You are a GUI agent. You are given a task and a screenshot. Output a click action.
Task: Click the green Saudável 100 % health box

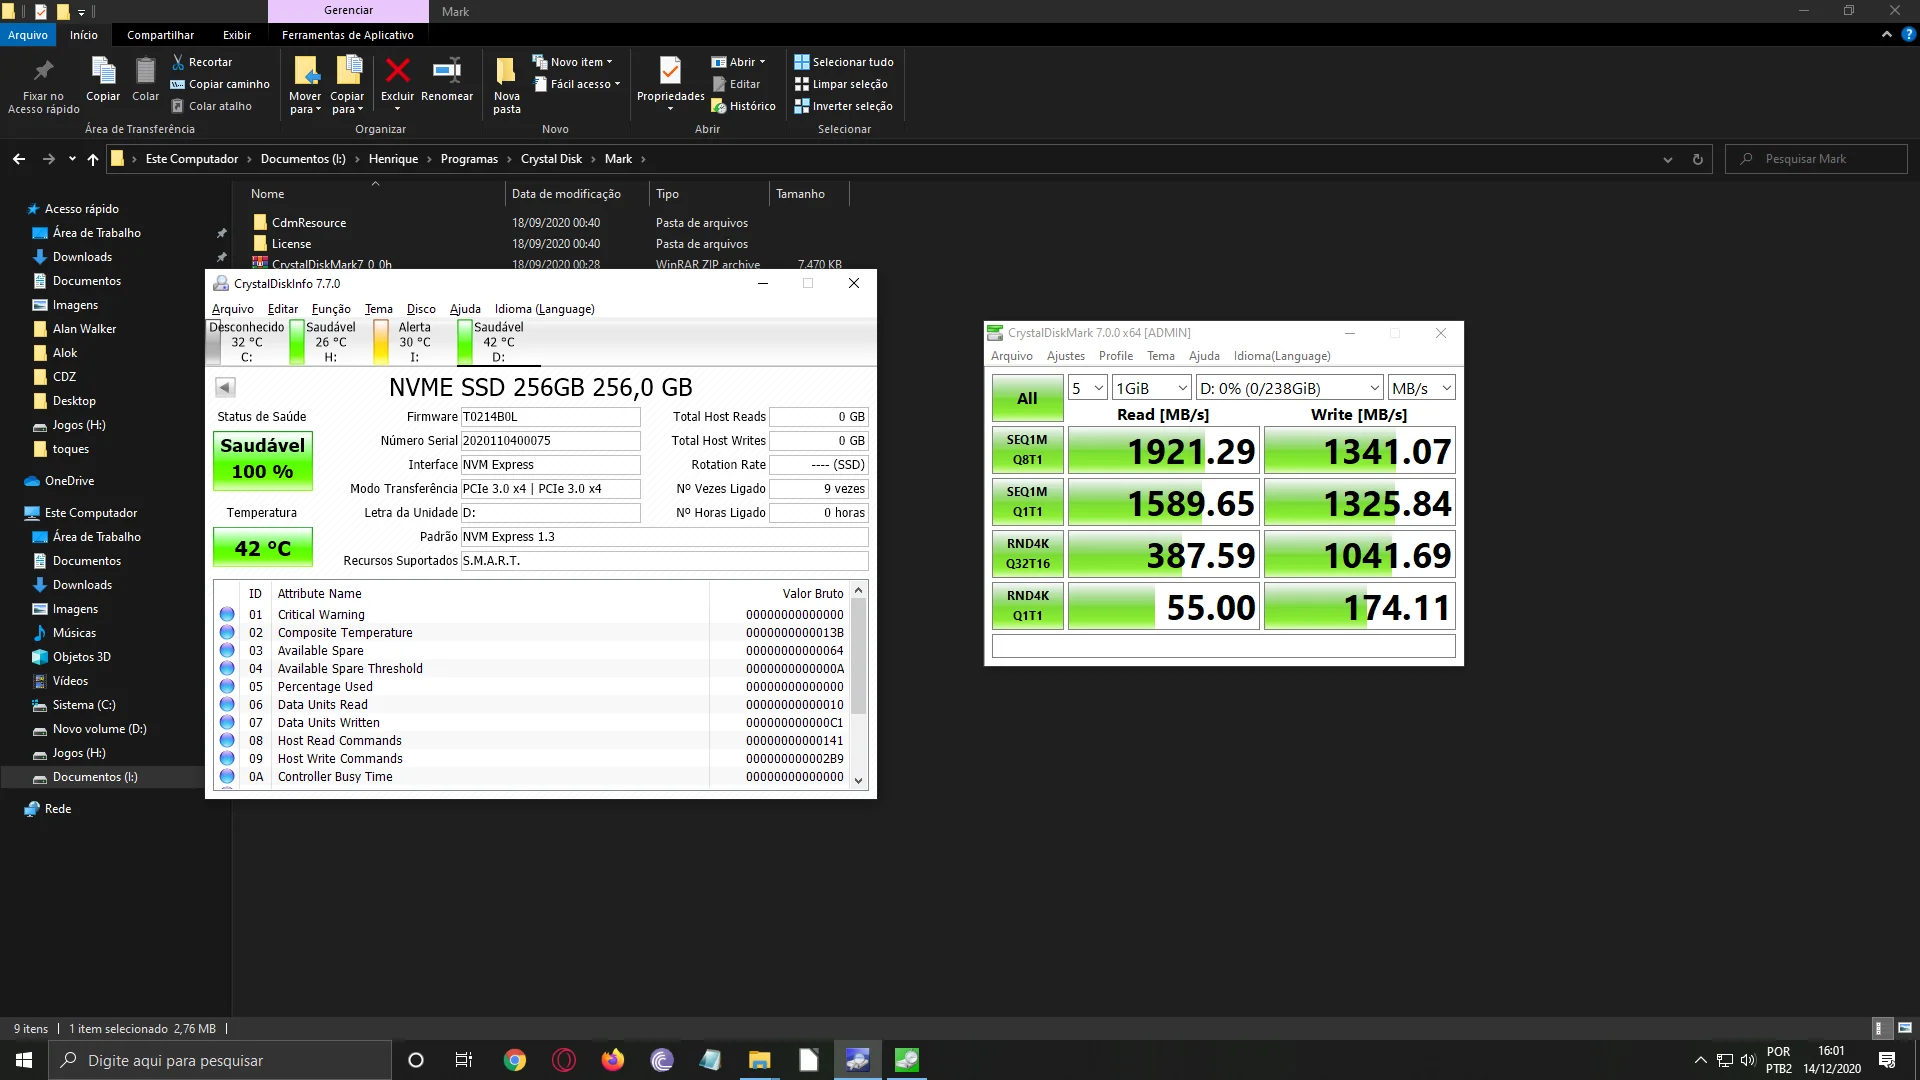point(263,459)
